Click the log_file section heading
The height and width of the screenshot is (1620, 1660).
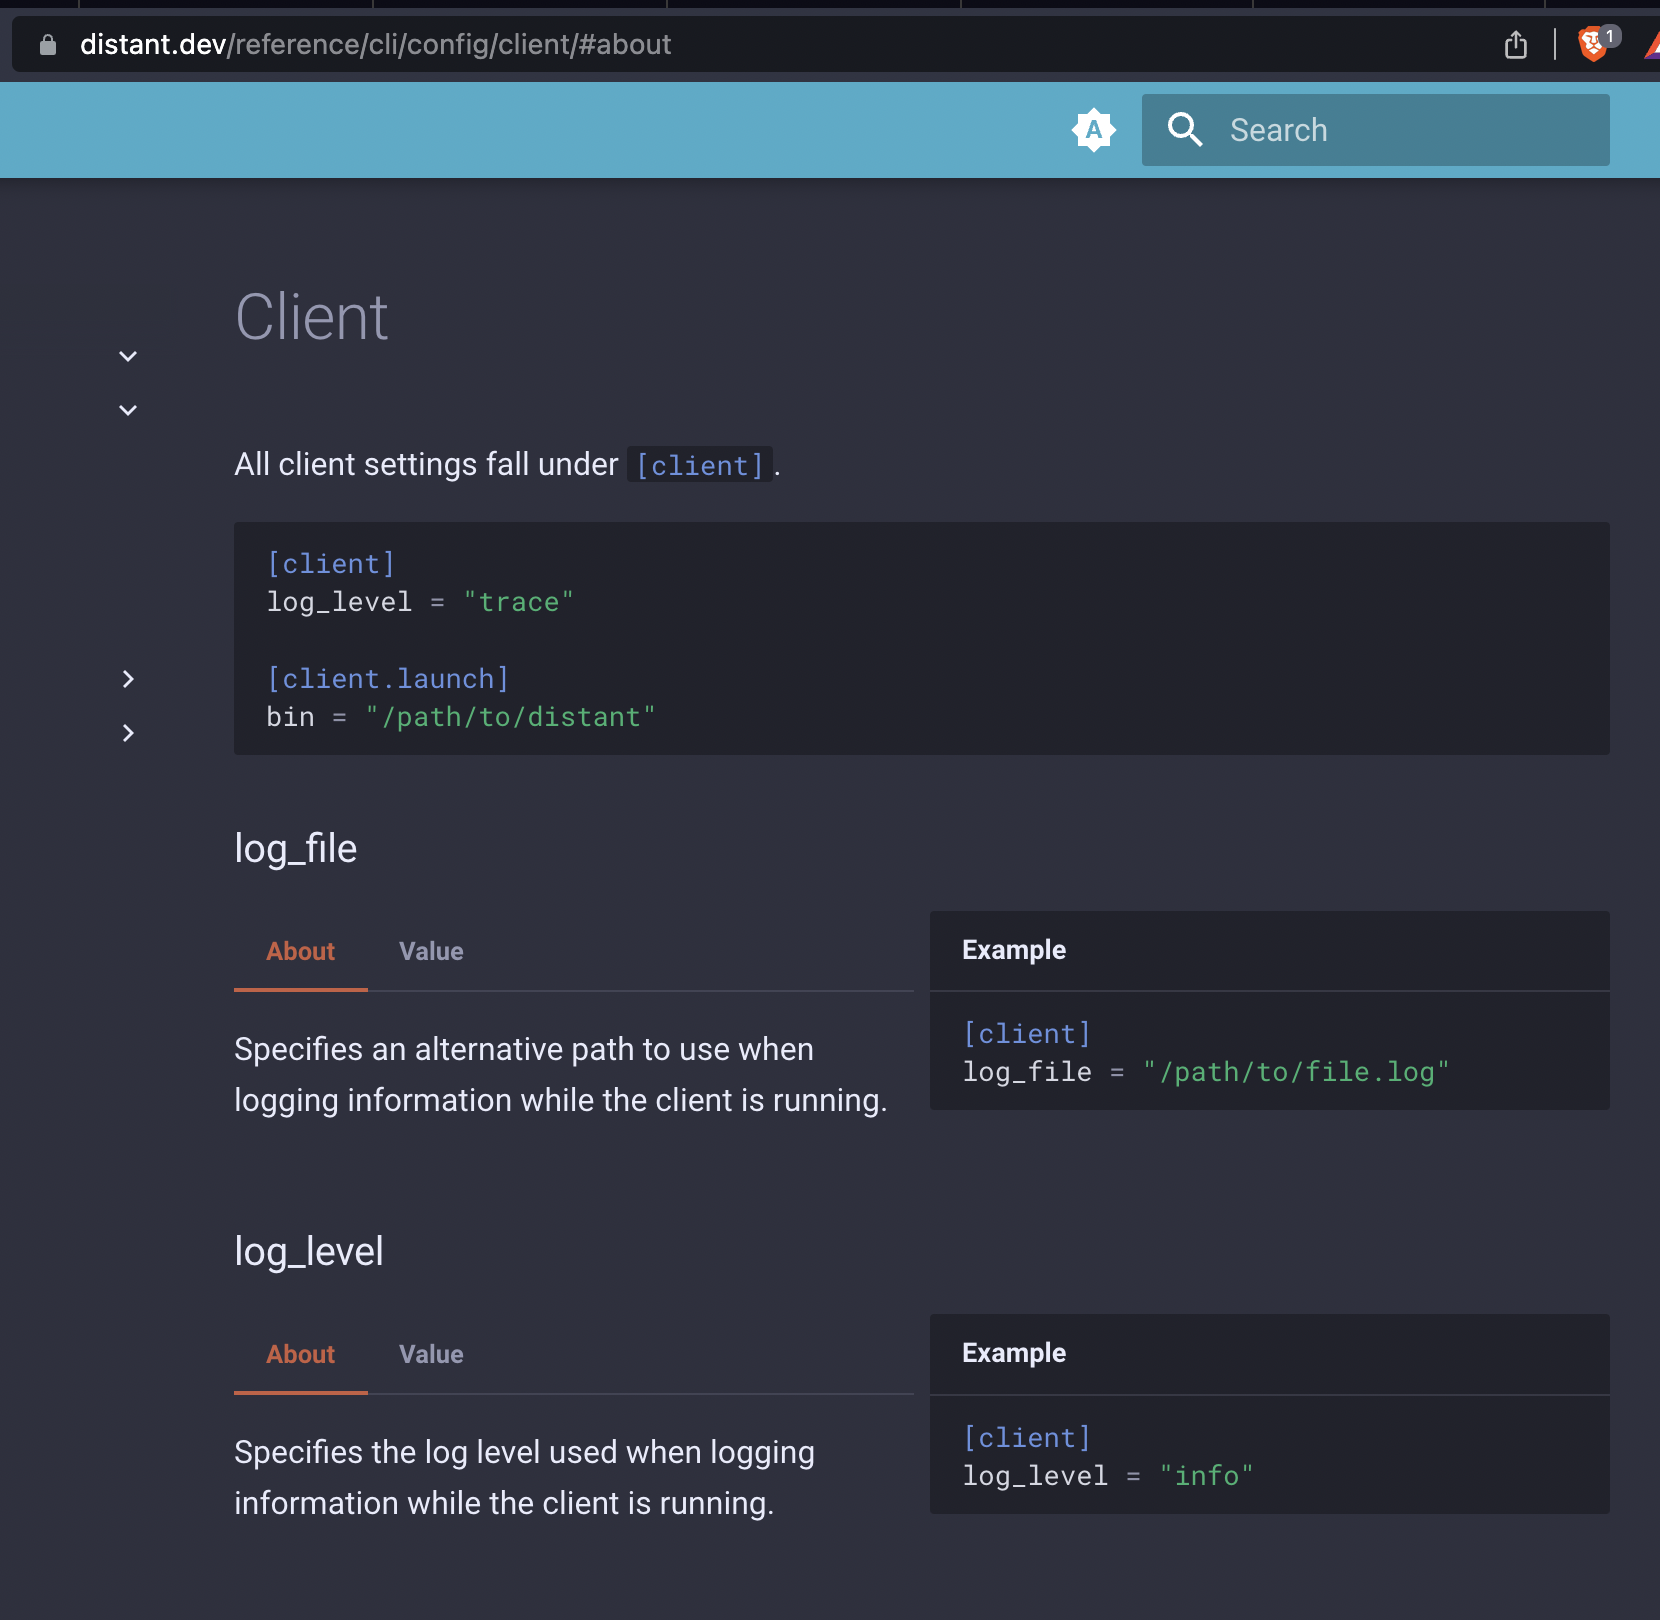296,849
